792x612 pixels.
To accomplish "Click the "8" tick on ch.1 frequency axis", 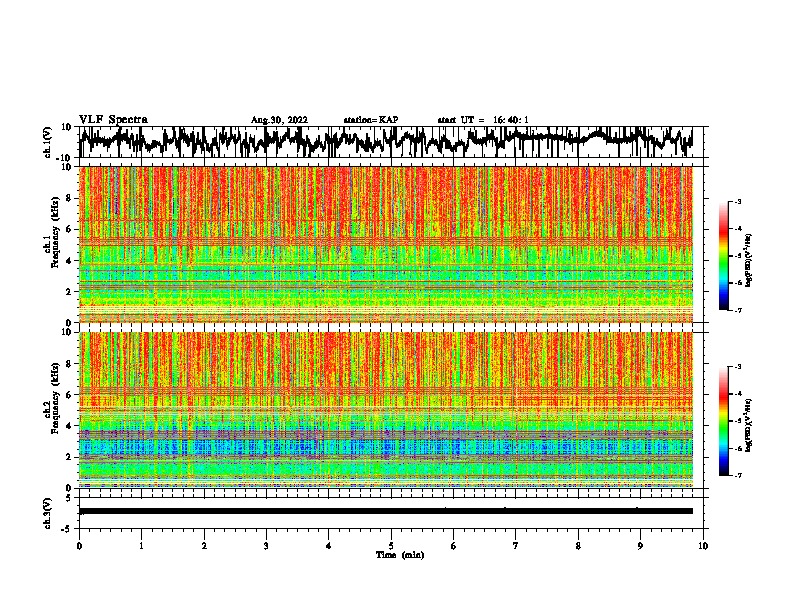I will click(x=70, y=198).
